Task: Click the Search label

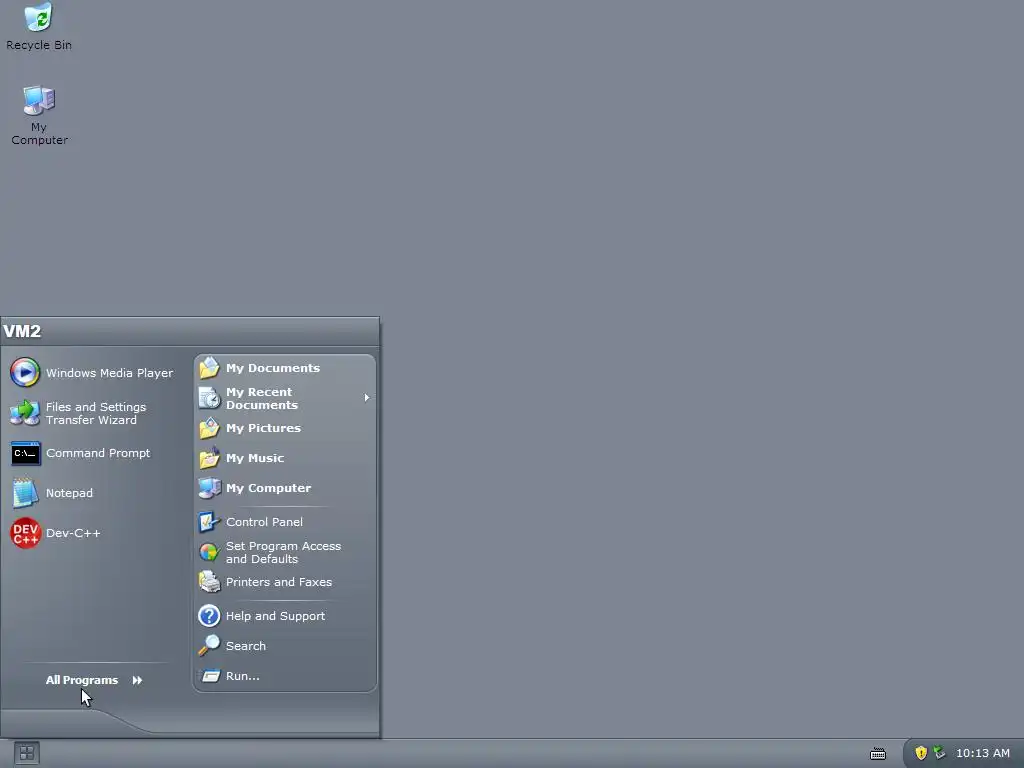Action: (x=246, y=646)
